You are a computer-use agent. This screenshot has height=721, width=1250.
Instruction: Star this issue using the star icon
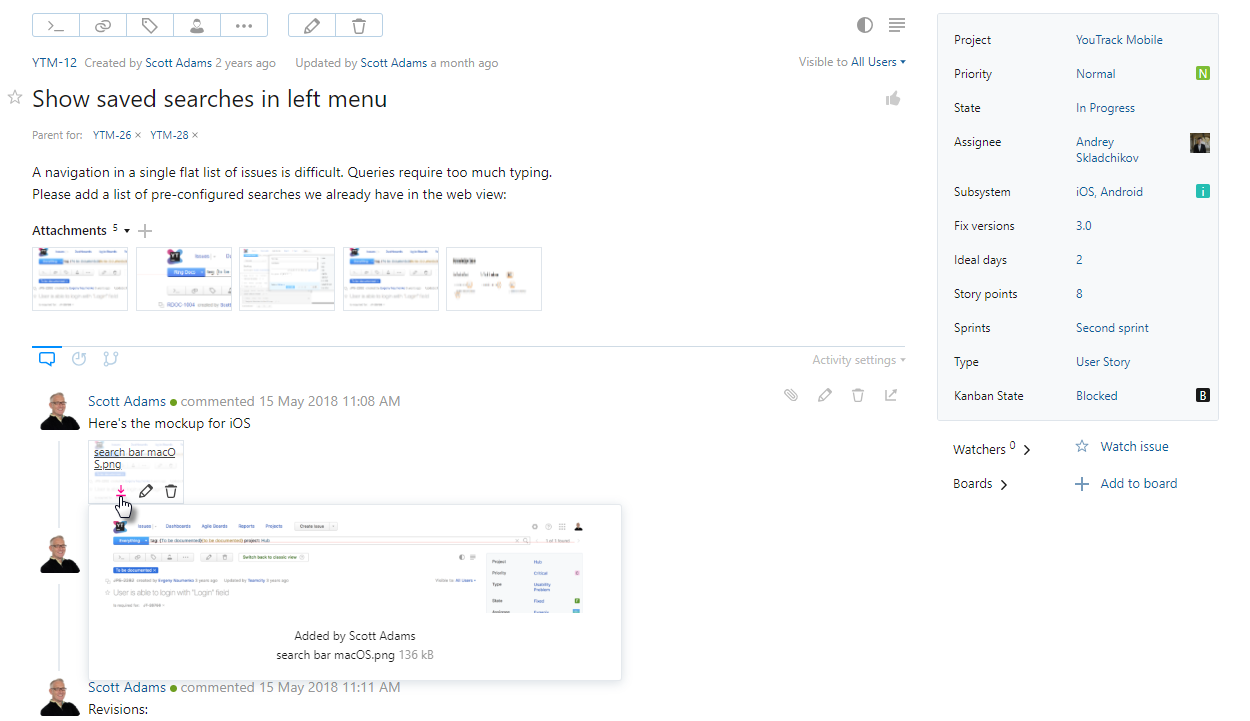point(14,97)
